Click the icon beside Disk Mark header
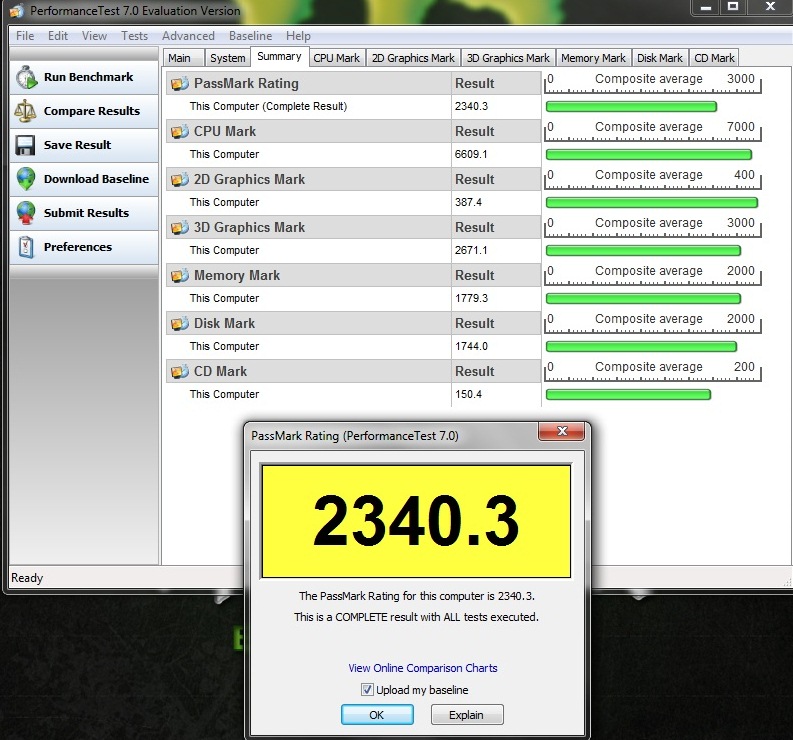793x740 pixels. coord(180,324)
